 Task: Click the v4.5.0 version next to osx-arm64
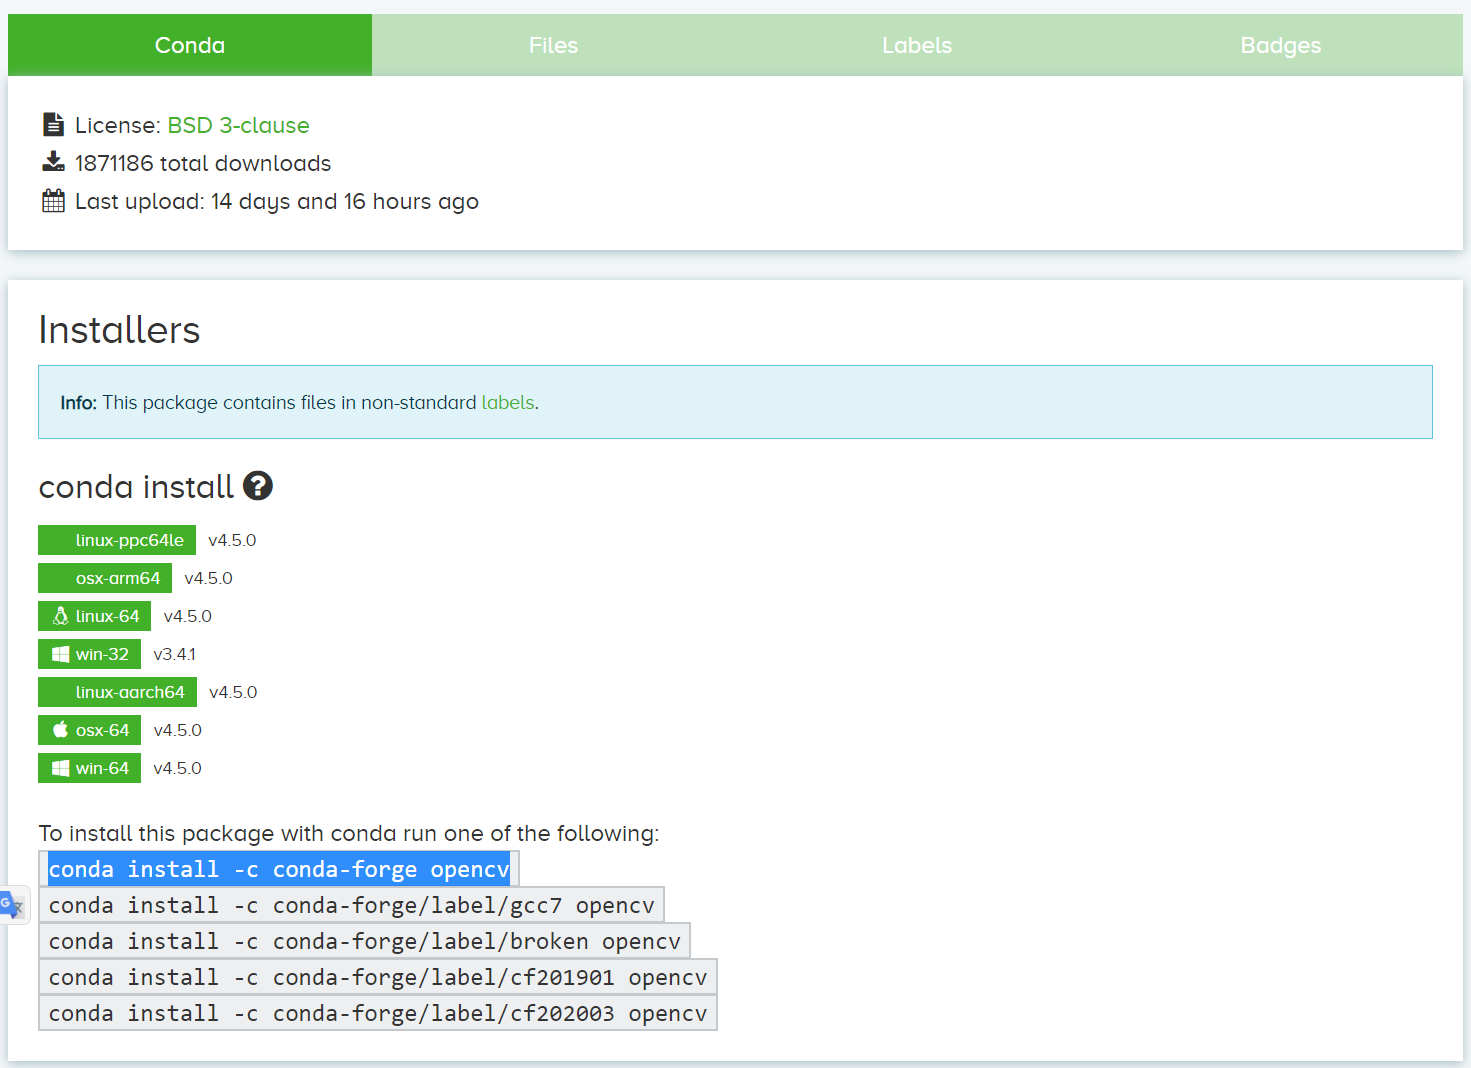[208, 578]
